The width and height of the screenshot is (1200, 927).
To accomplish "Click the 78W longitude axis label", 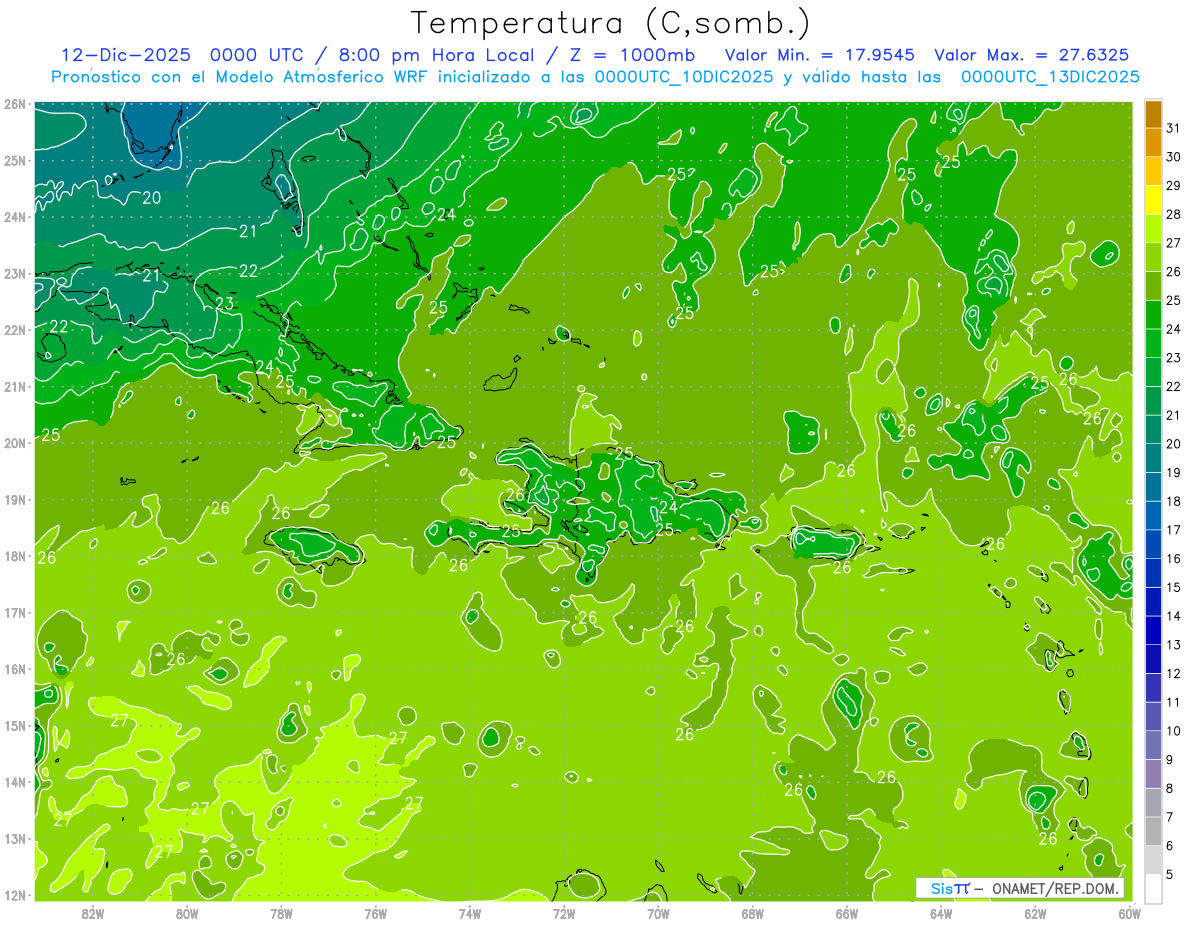I will tap(281, 913).
